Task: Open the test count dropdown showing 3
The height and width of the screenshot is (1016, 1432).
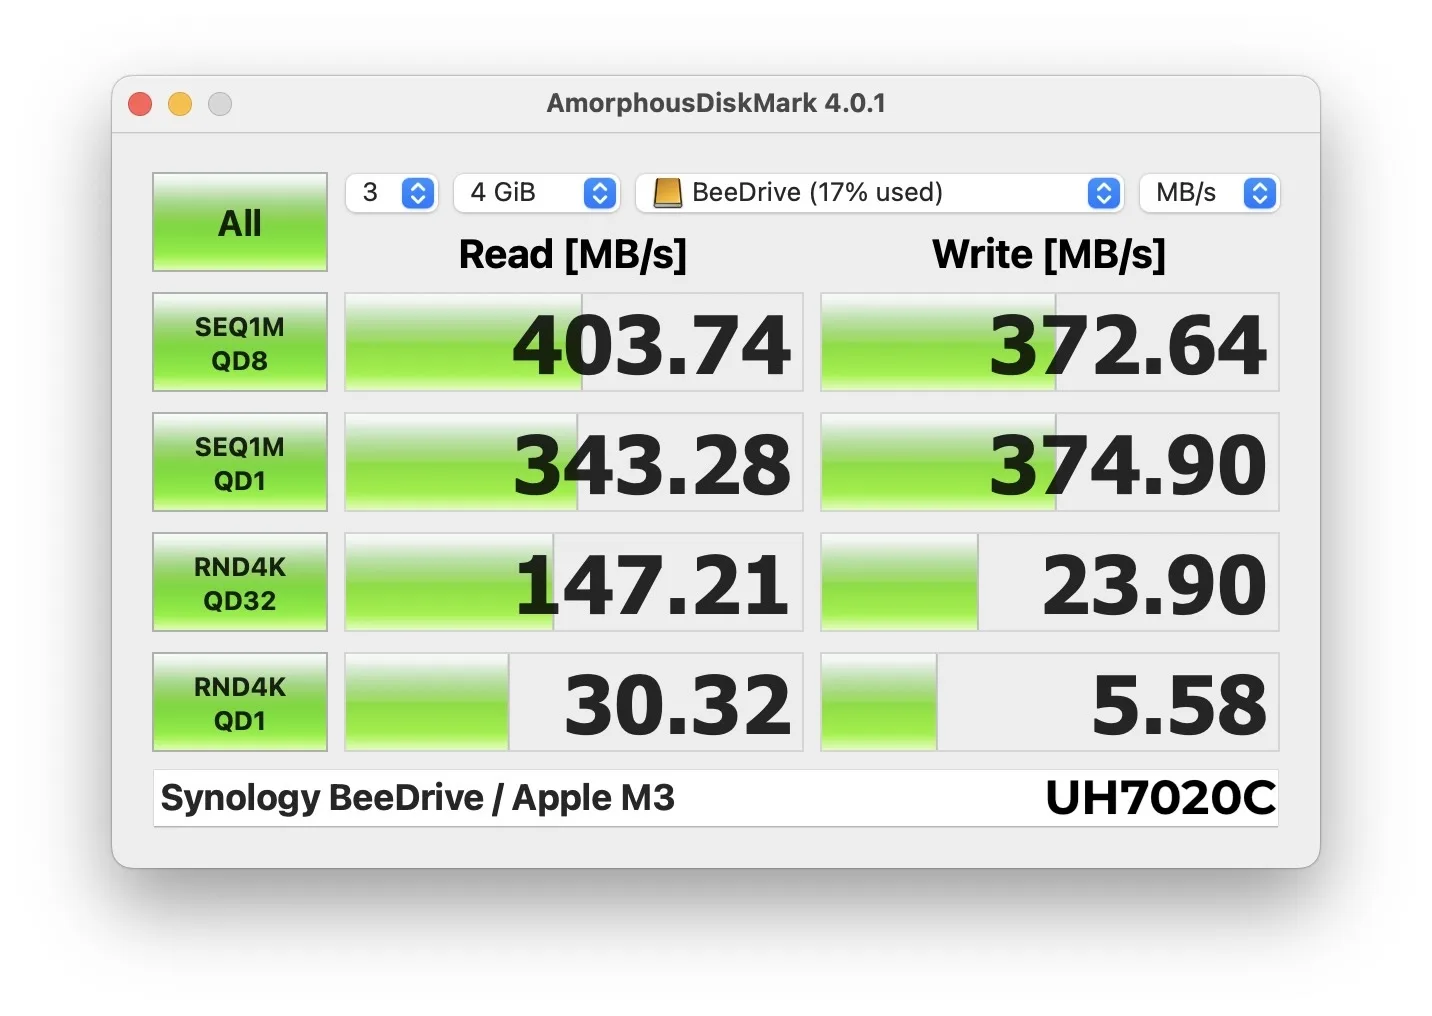Action: pos(392,192)
